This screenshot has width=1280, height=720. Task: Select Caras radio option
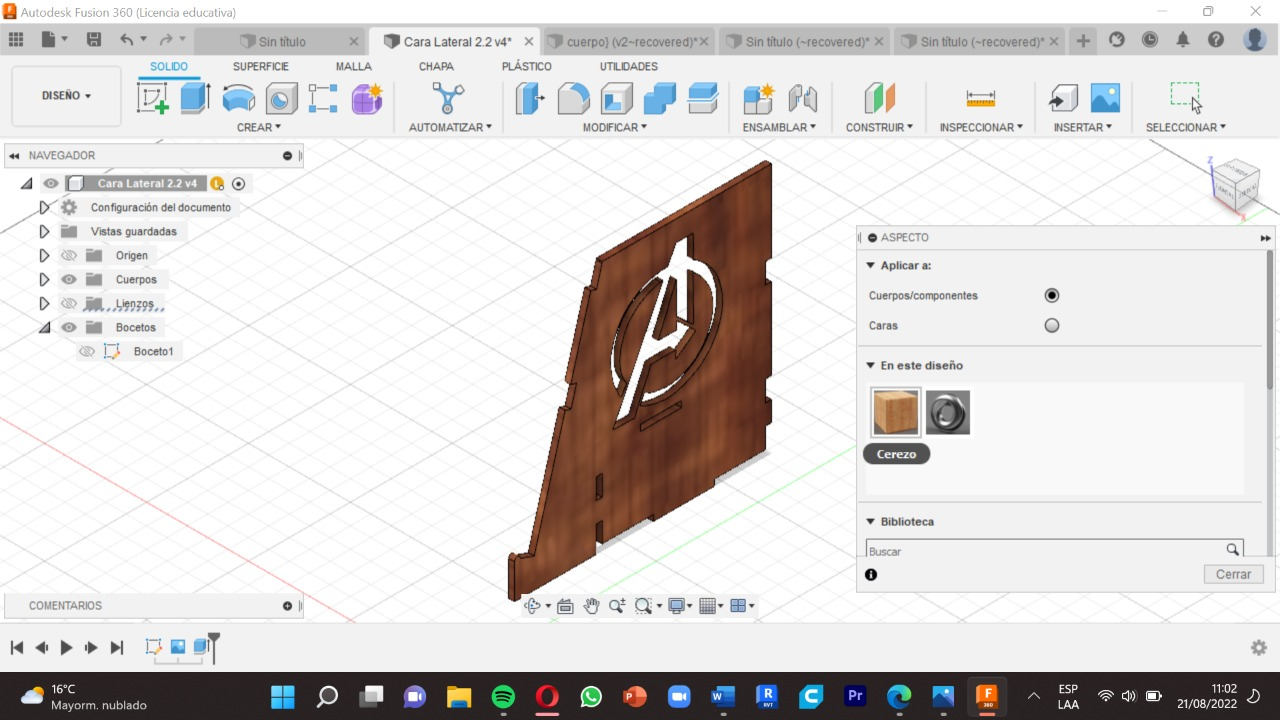[1051, 325]
